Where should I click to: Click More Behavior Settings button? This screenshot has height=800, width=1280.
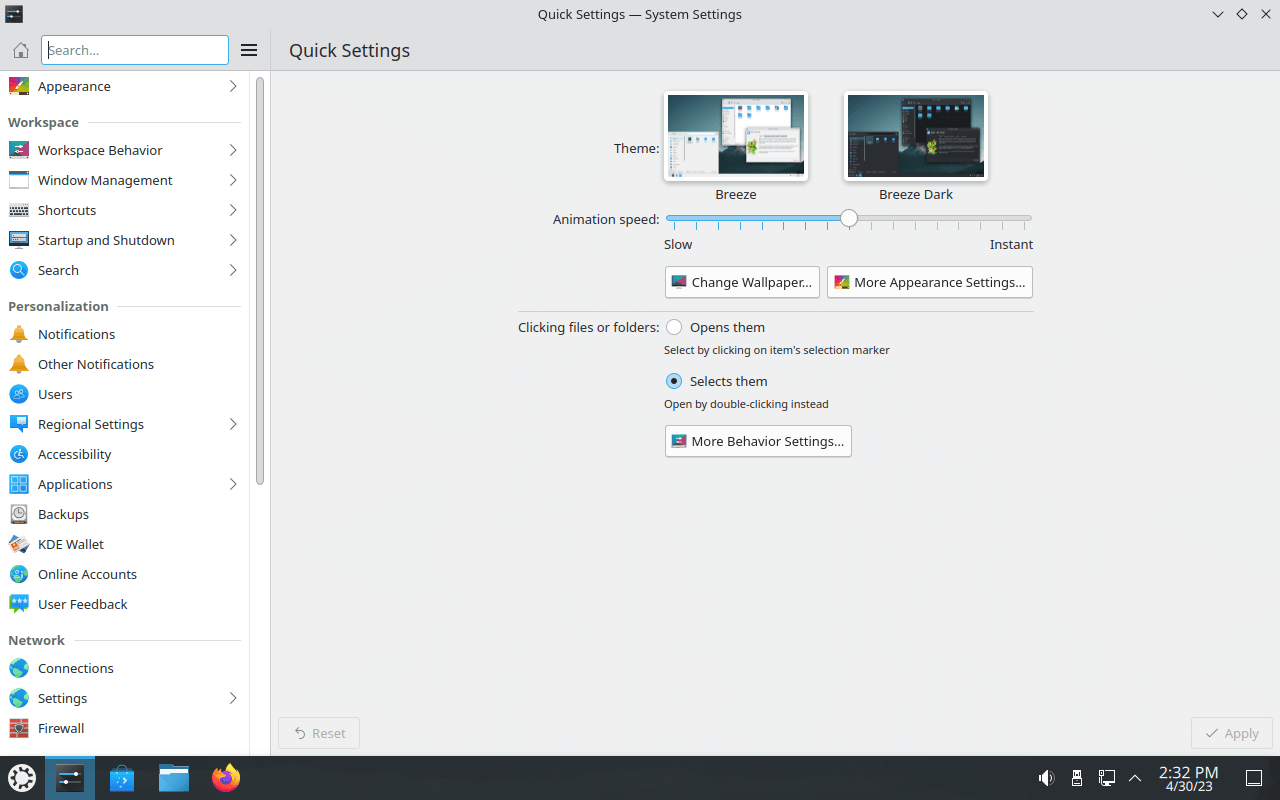click(758, 441)
